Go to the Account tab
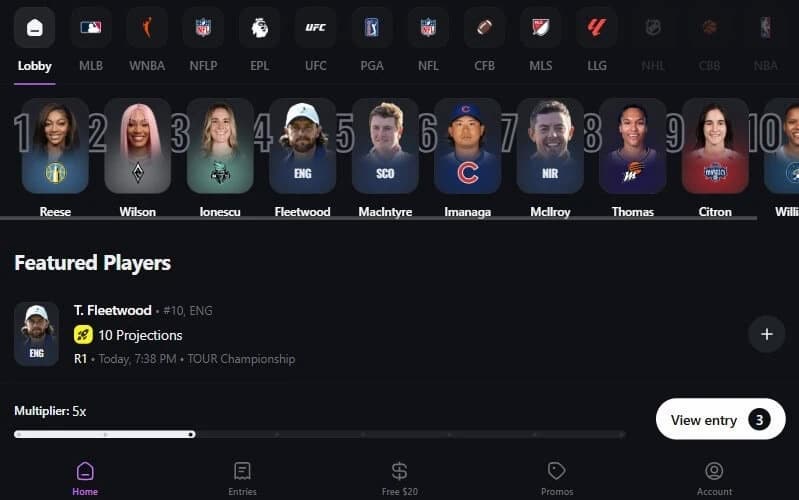This screenshot has width=799, height=500. (x=714, y=478)
